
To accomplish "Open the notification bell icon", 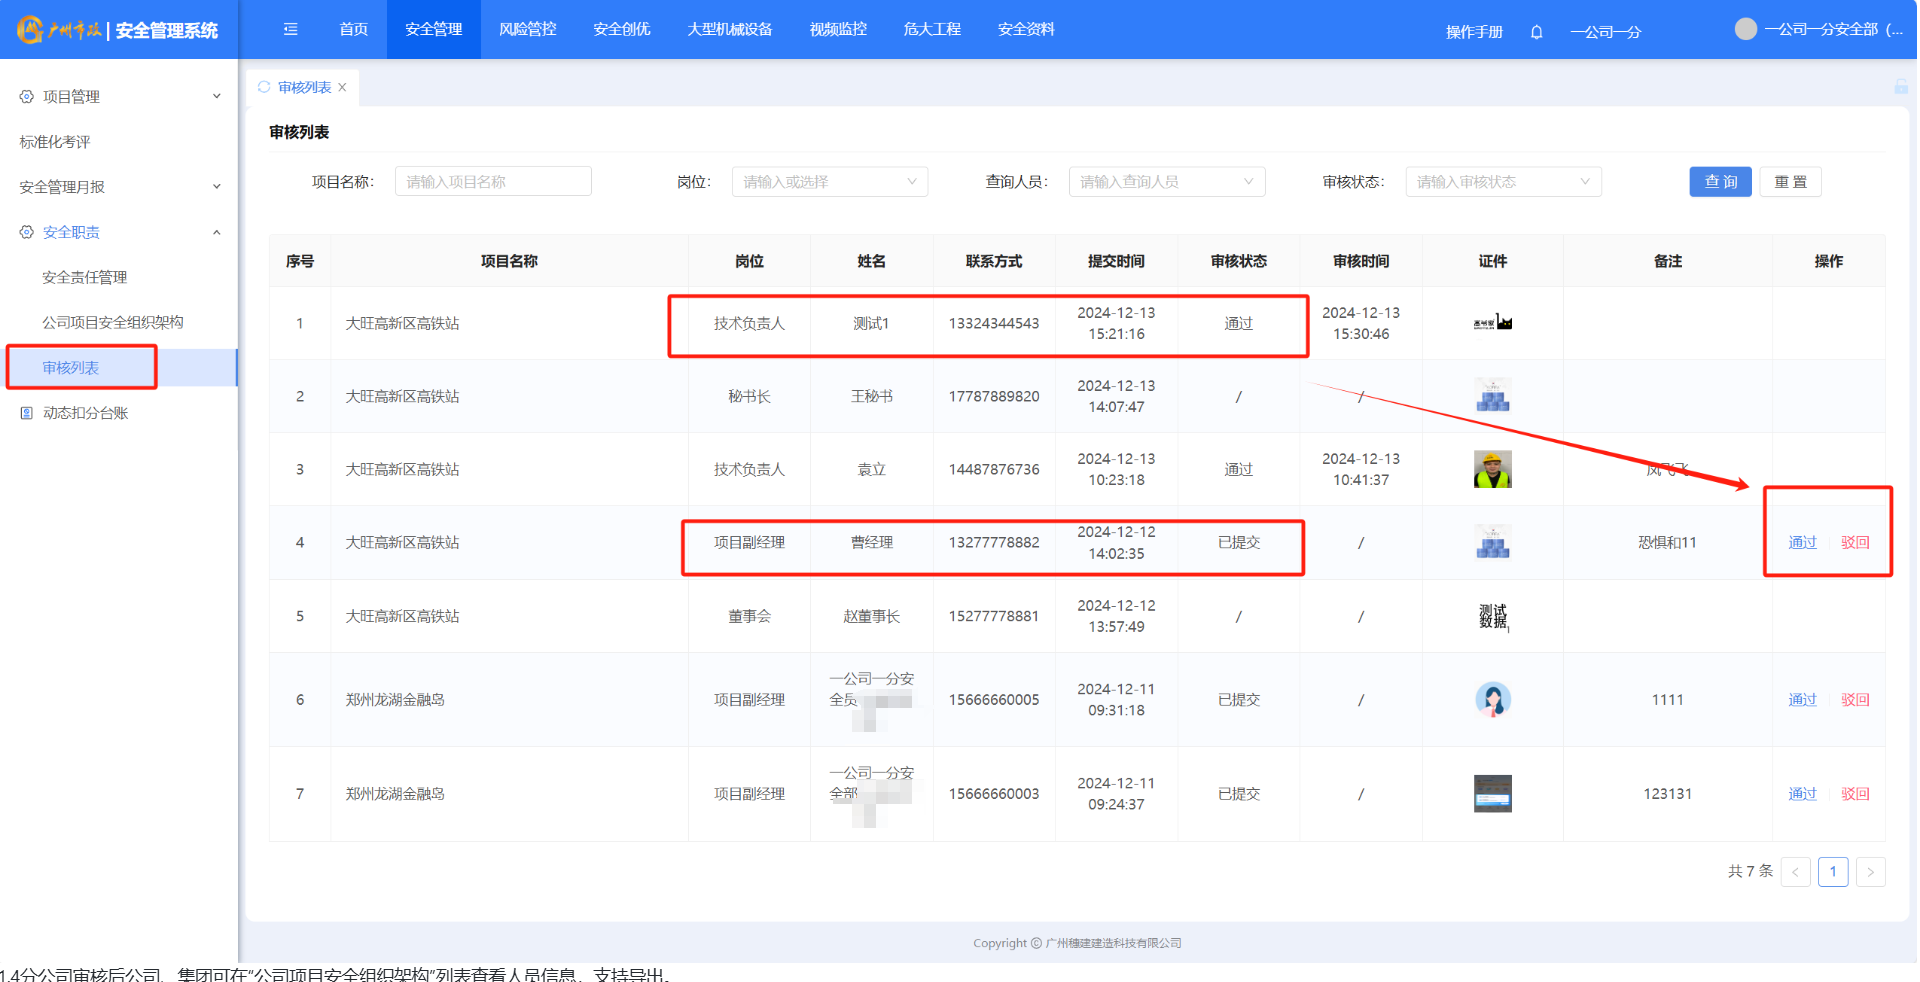I will [1536, 32].
